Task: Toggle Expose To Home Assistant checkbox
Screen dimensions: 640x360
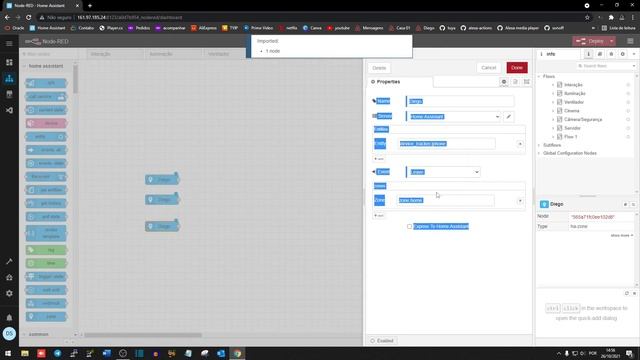Action: (x=409, y=227)
